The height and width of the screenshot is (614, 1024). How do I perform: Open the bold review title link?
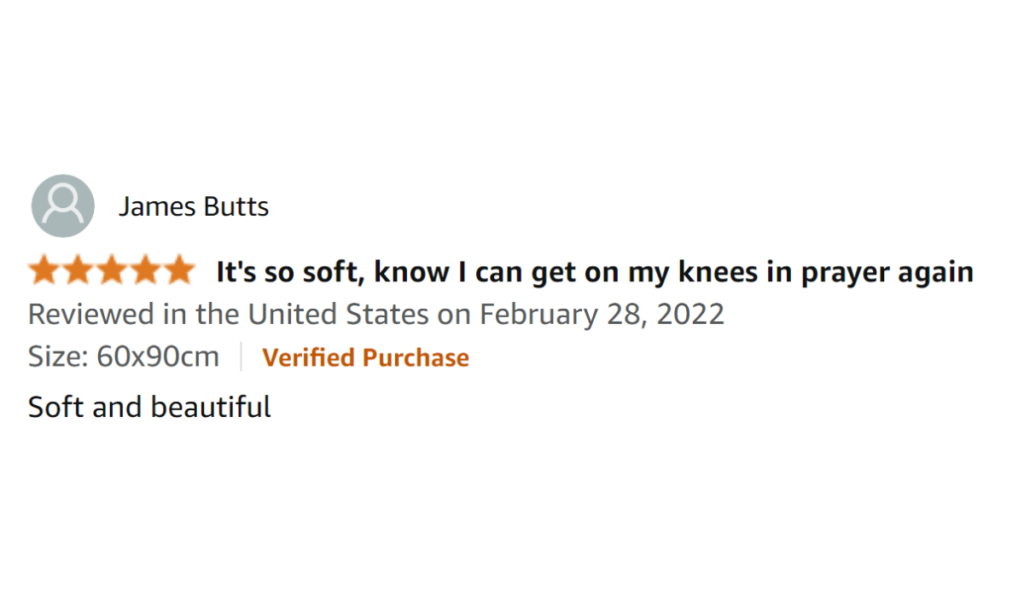(x=594, y=272)
